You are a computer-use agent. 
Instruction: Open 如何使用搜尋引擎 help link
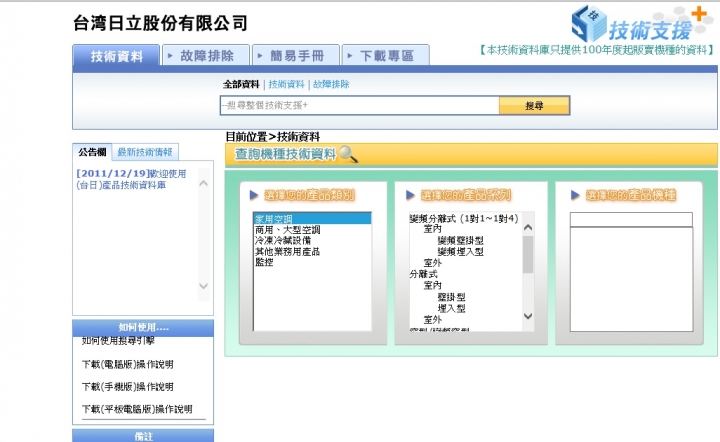tap(118, 341)
